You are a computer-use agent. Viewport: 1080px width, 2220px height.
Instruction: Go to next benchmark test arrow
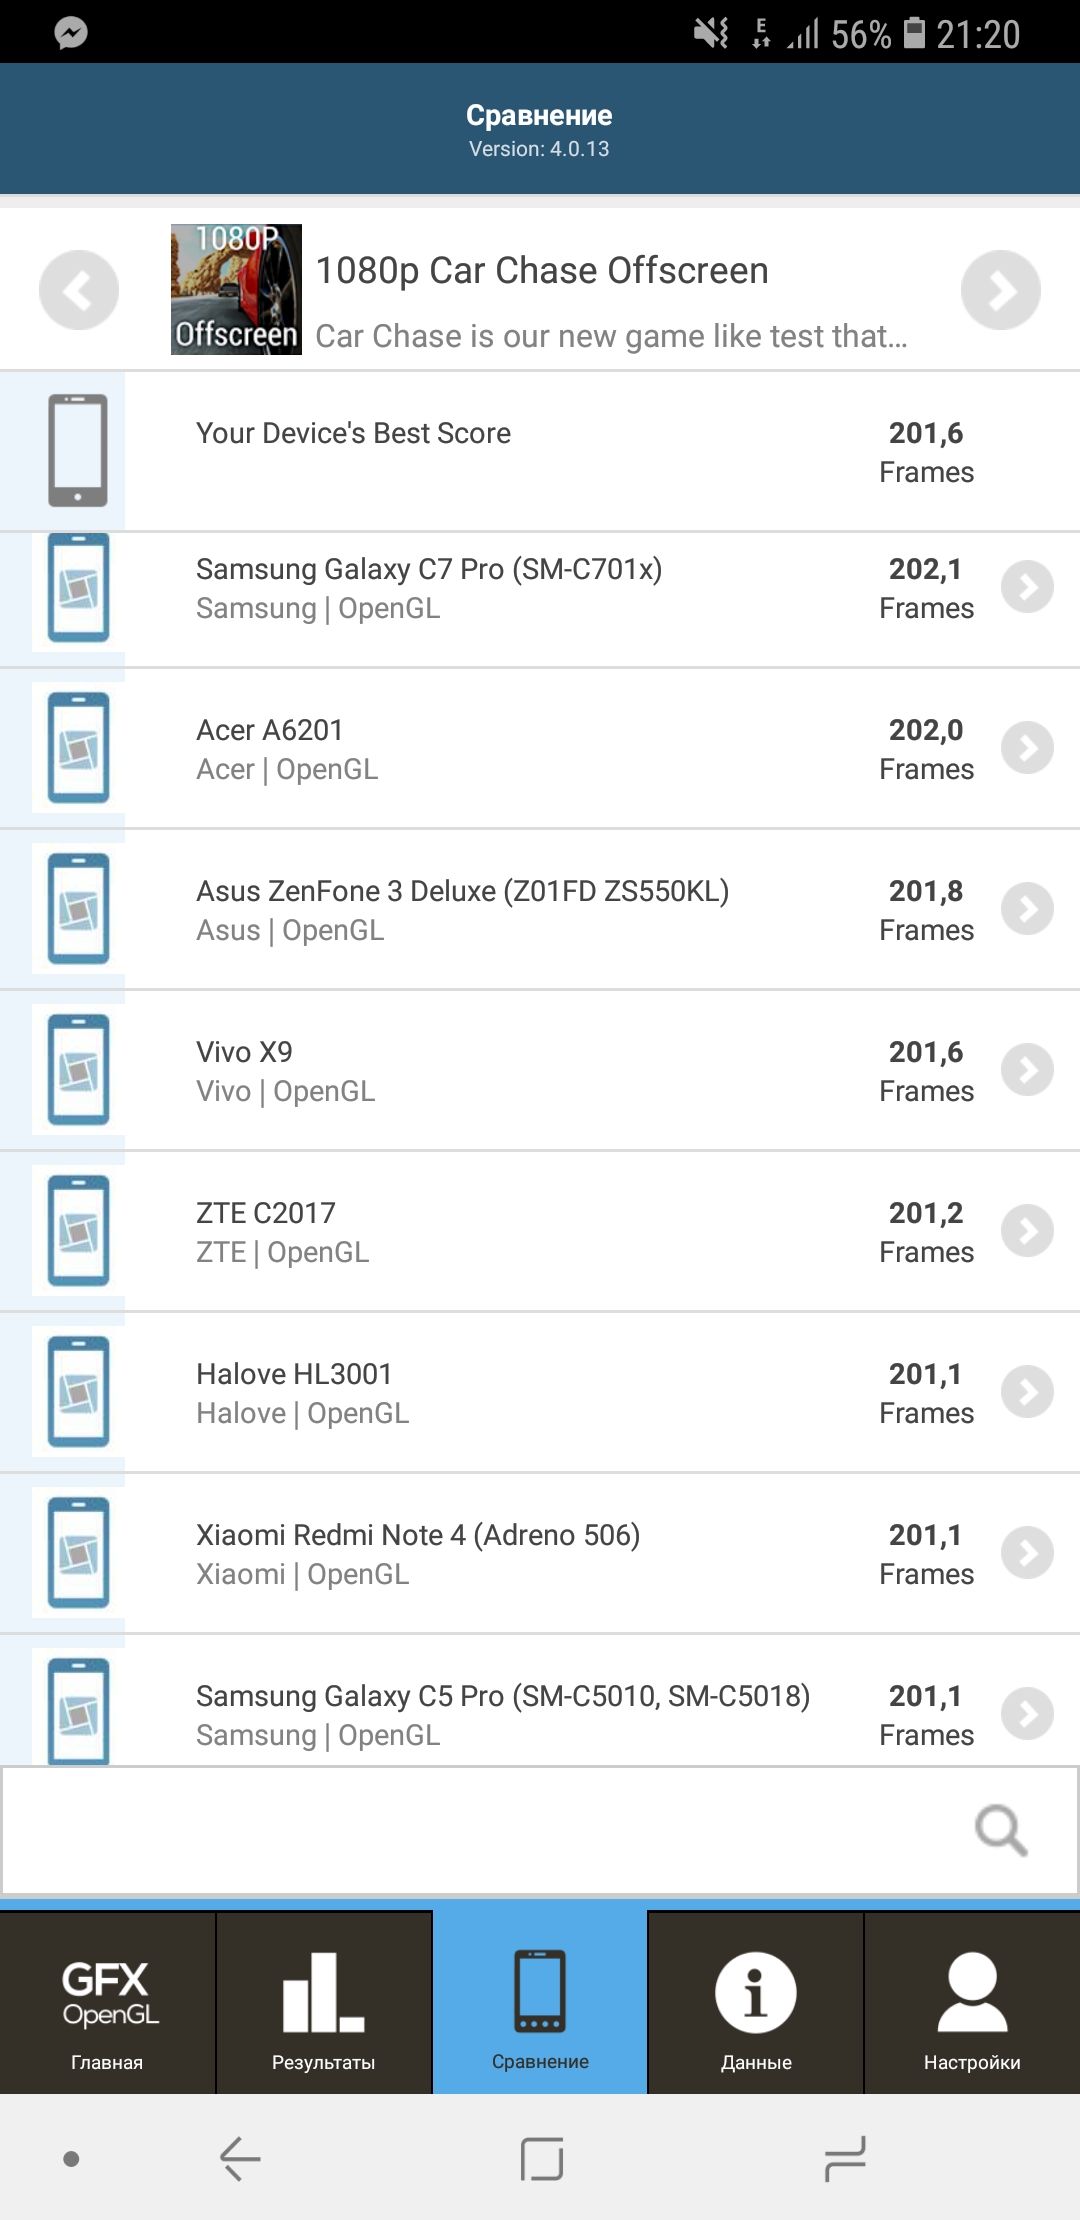[1000, 290]
